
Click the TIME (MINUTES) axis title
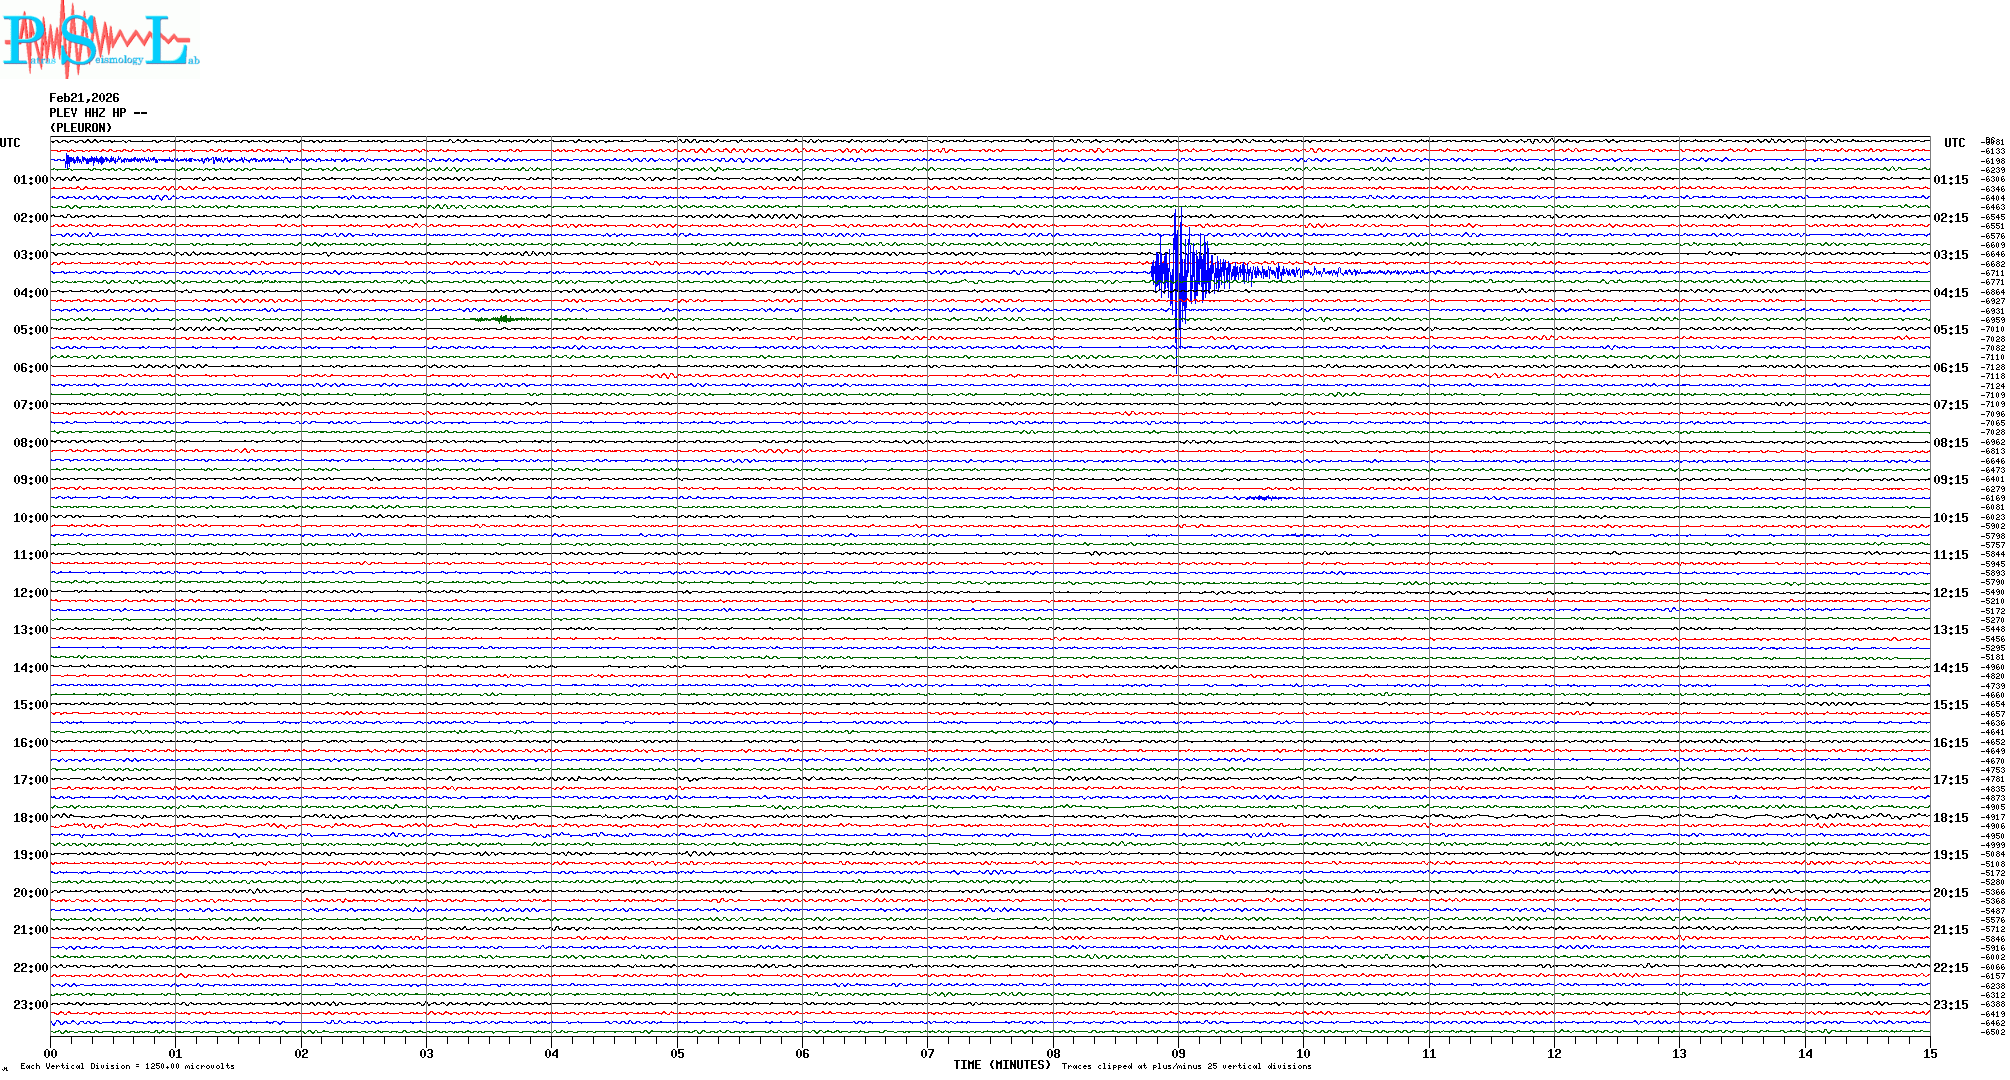[1001, 1065]
